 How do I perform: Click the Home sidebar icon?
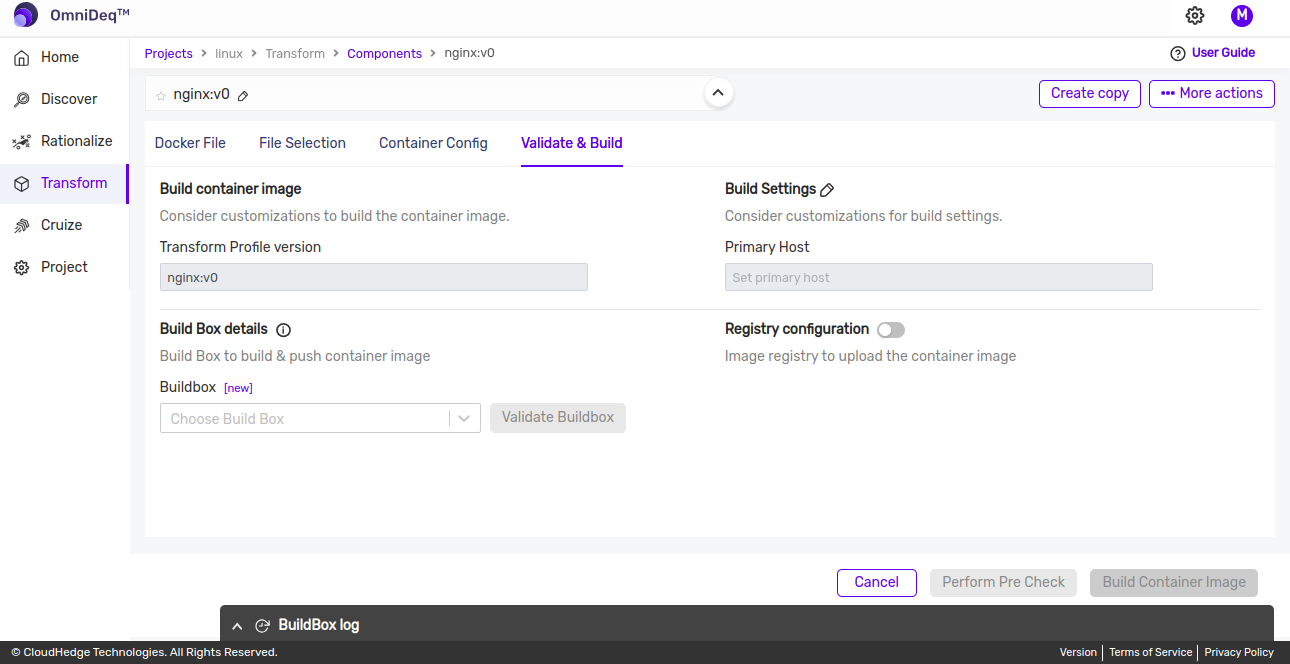click(21, 58)
